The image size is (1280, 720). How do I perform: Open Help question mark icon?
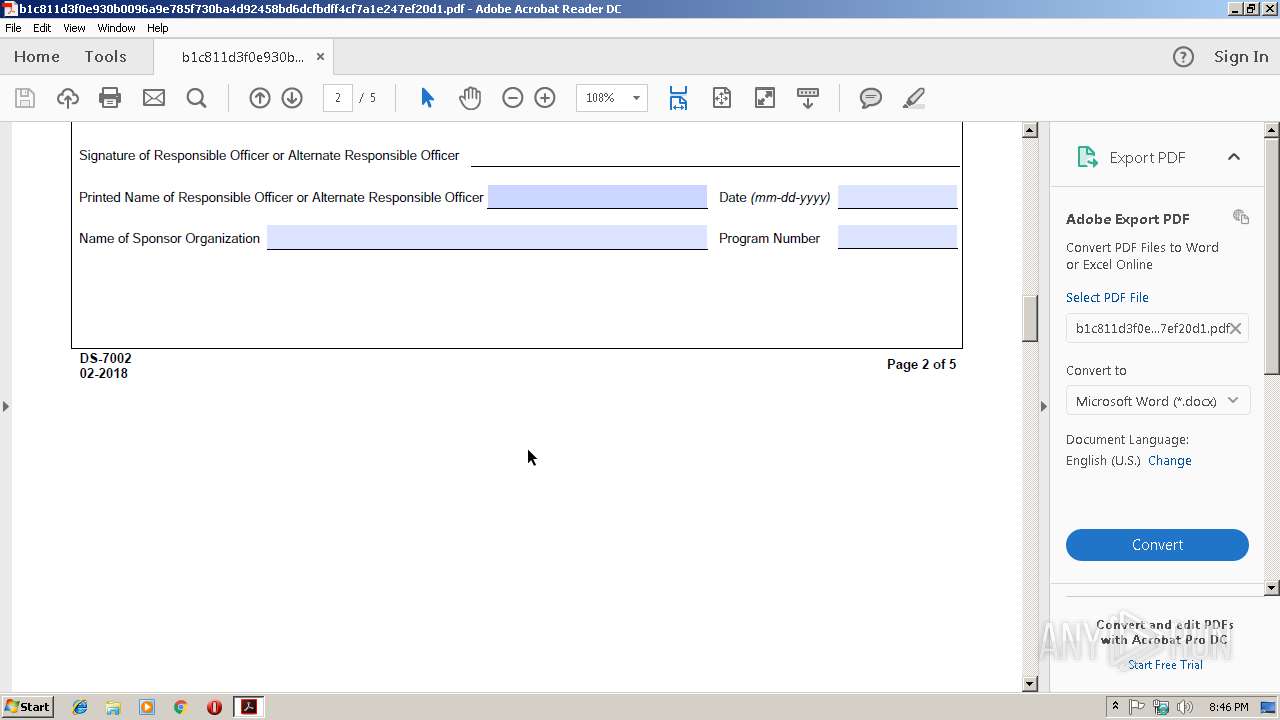point(1183,57)
